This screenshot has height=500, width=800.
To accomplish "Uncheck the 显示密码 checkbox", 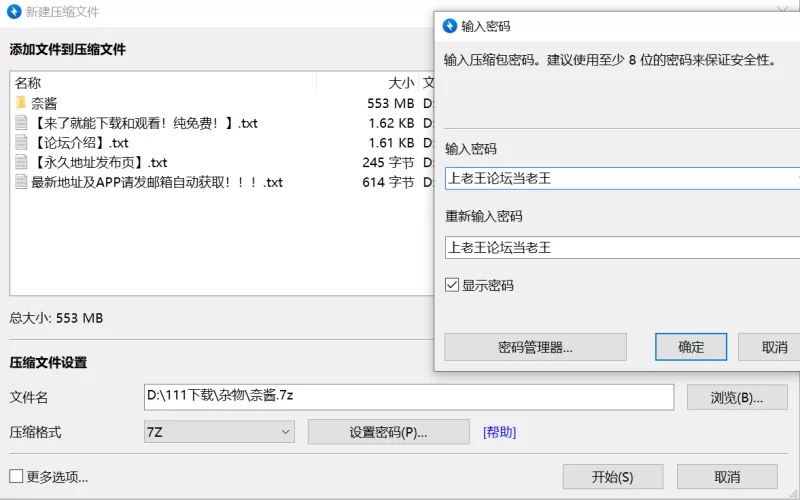I will point(452,285).
